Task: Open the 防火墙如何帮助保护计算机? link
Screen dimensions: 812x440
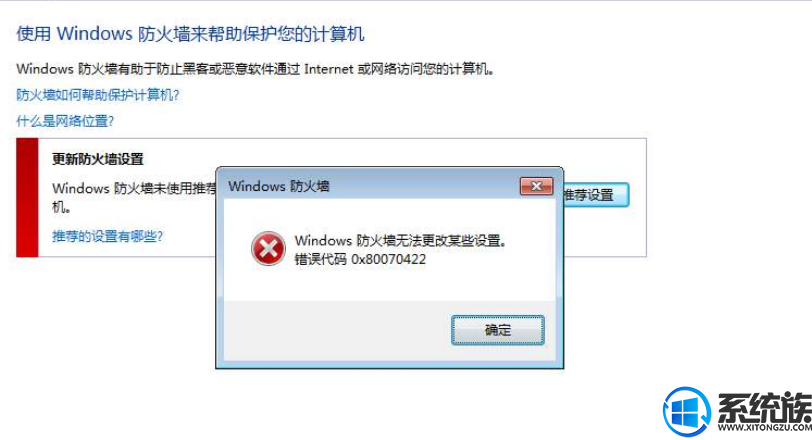Action: point(98,95)
